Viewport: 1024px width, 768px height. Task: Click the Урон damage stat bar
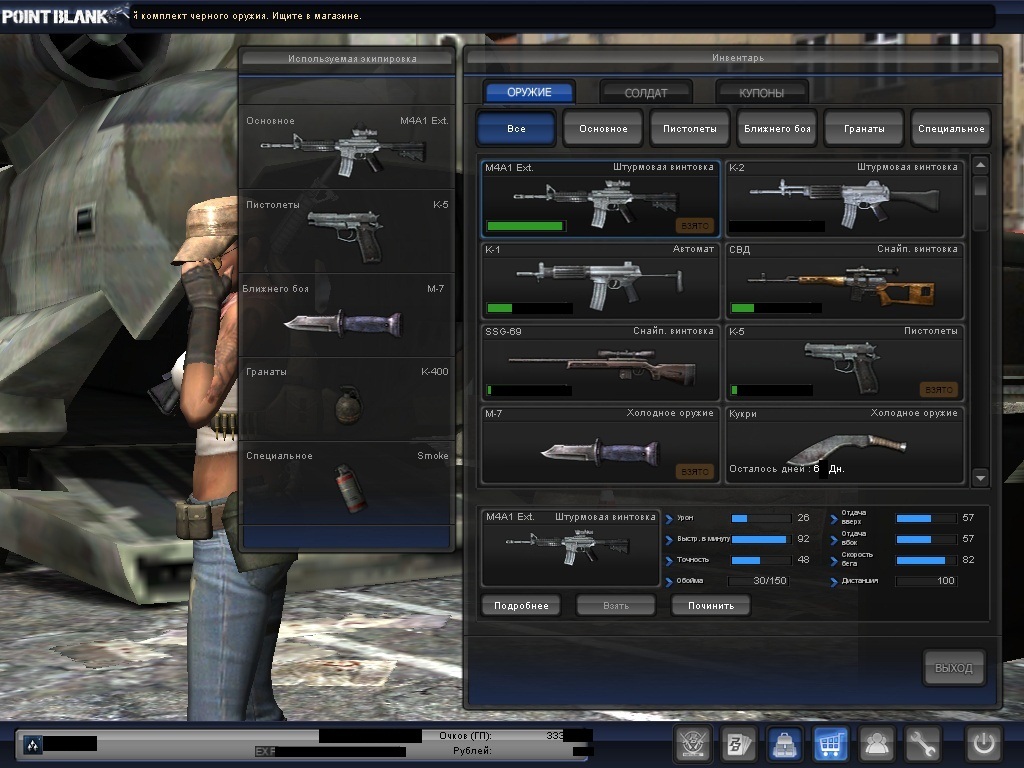pos(761,518)
